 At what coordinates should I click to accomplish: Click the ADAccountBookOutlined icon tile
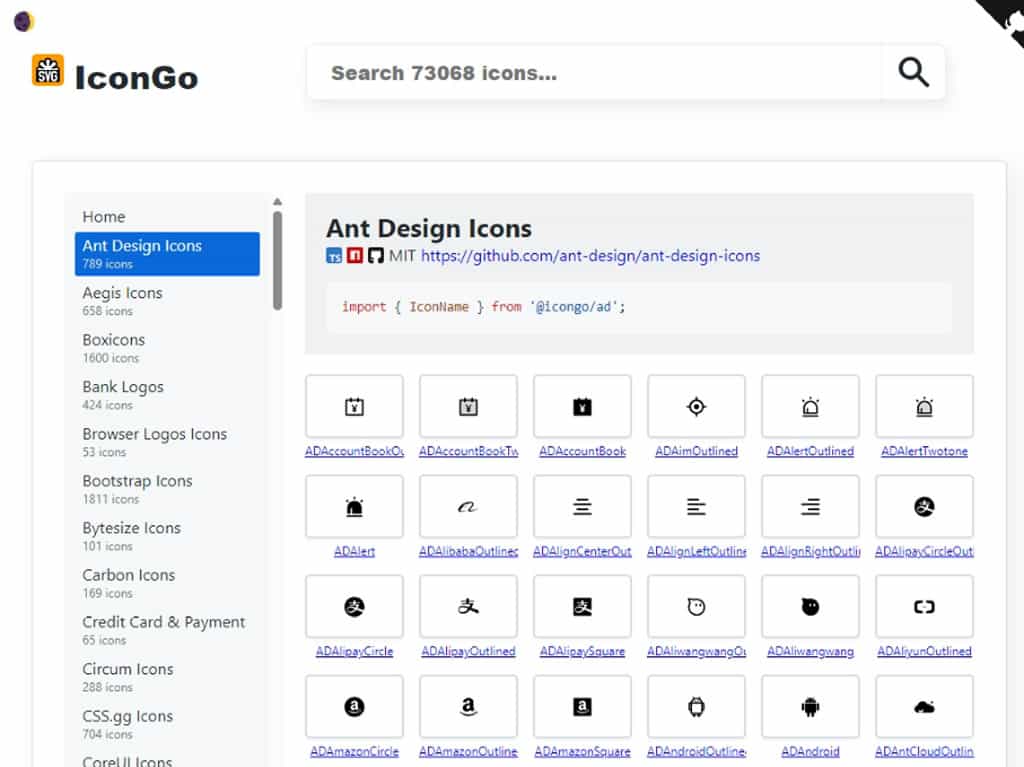click(354, 406)
